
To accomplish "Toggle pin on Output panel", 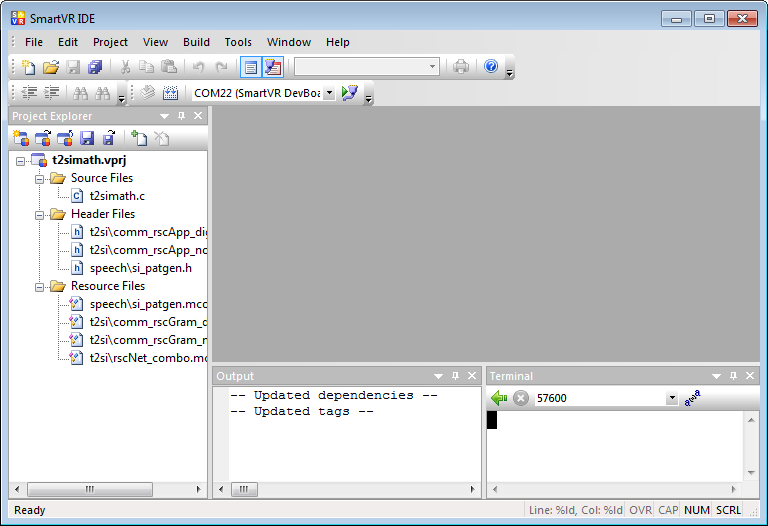I will click(x=456, y=376).
